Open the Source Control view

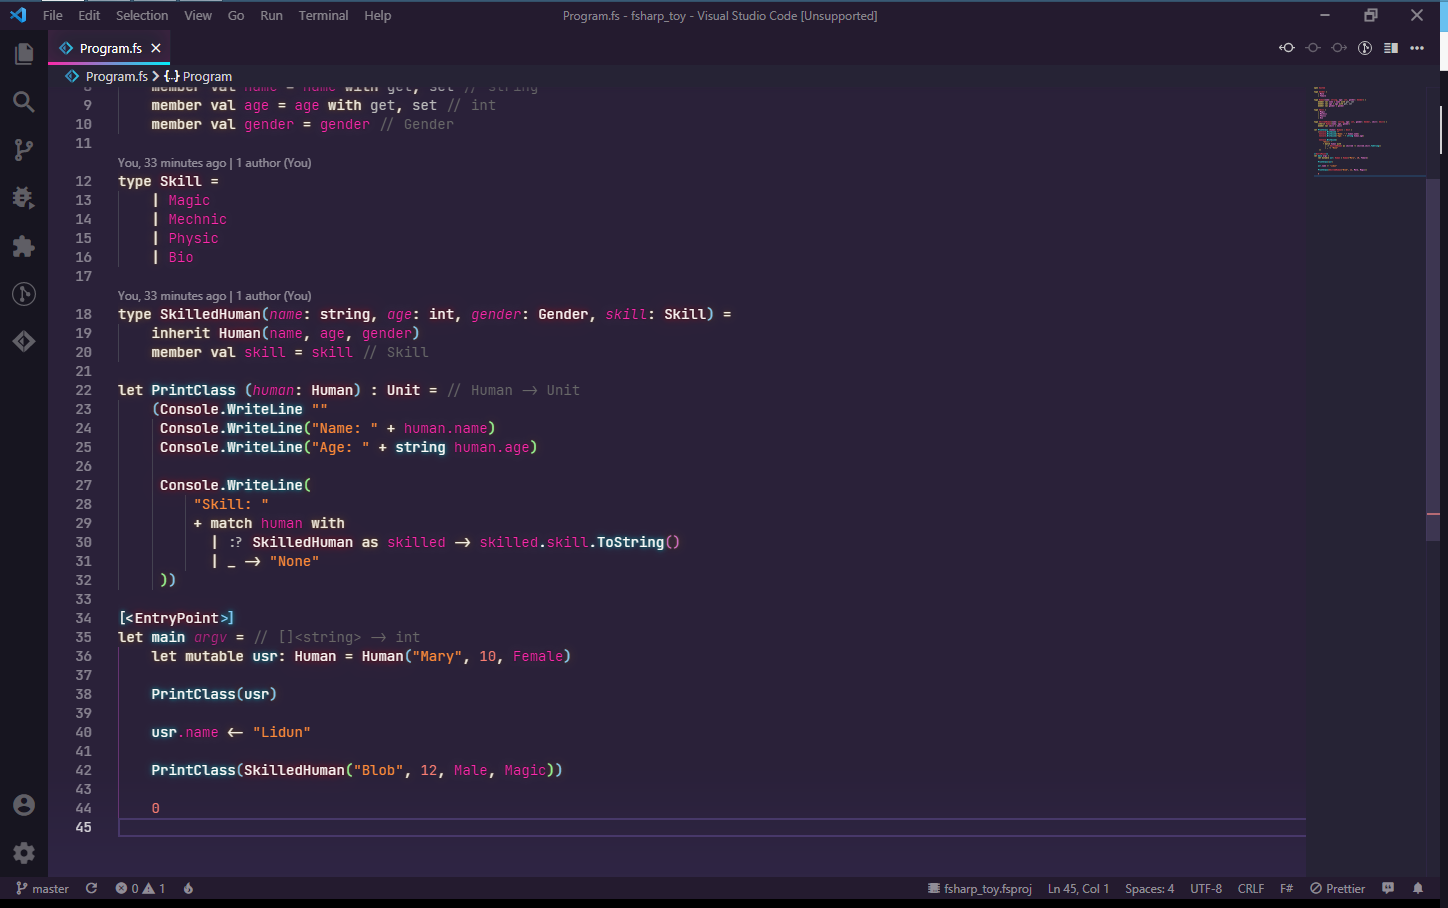point(24,150)
